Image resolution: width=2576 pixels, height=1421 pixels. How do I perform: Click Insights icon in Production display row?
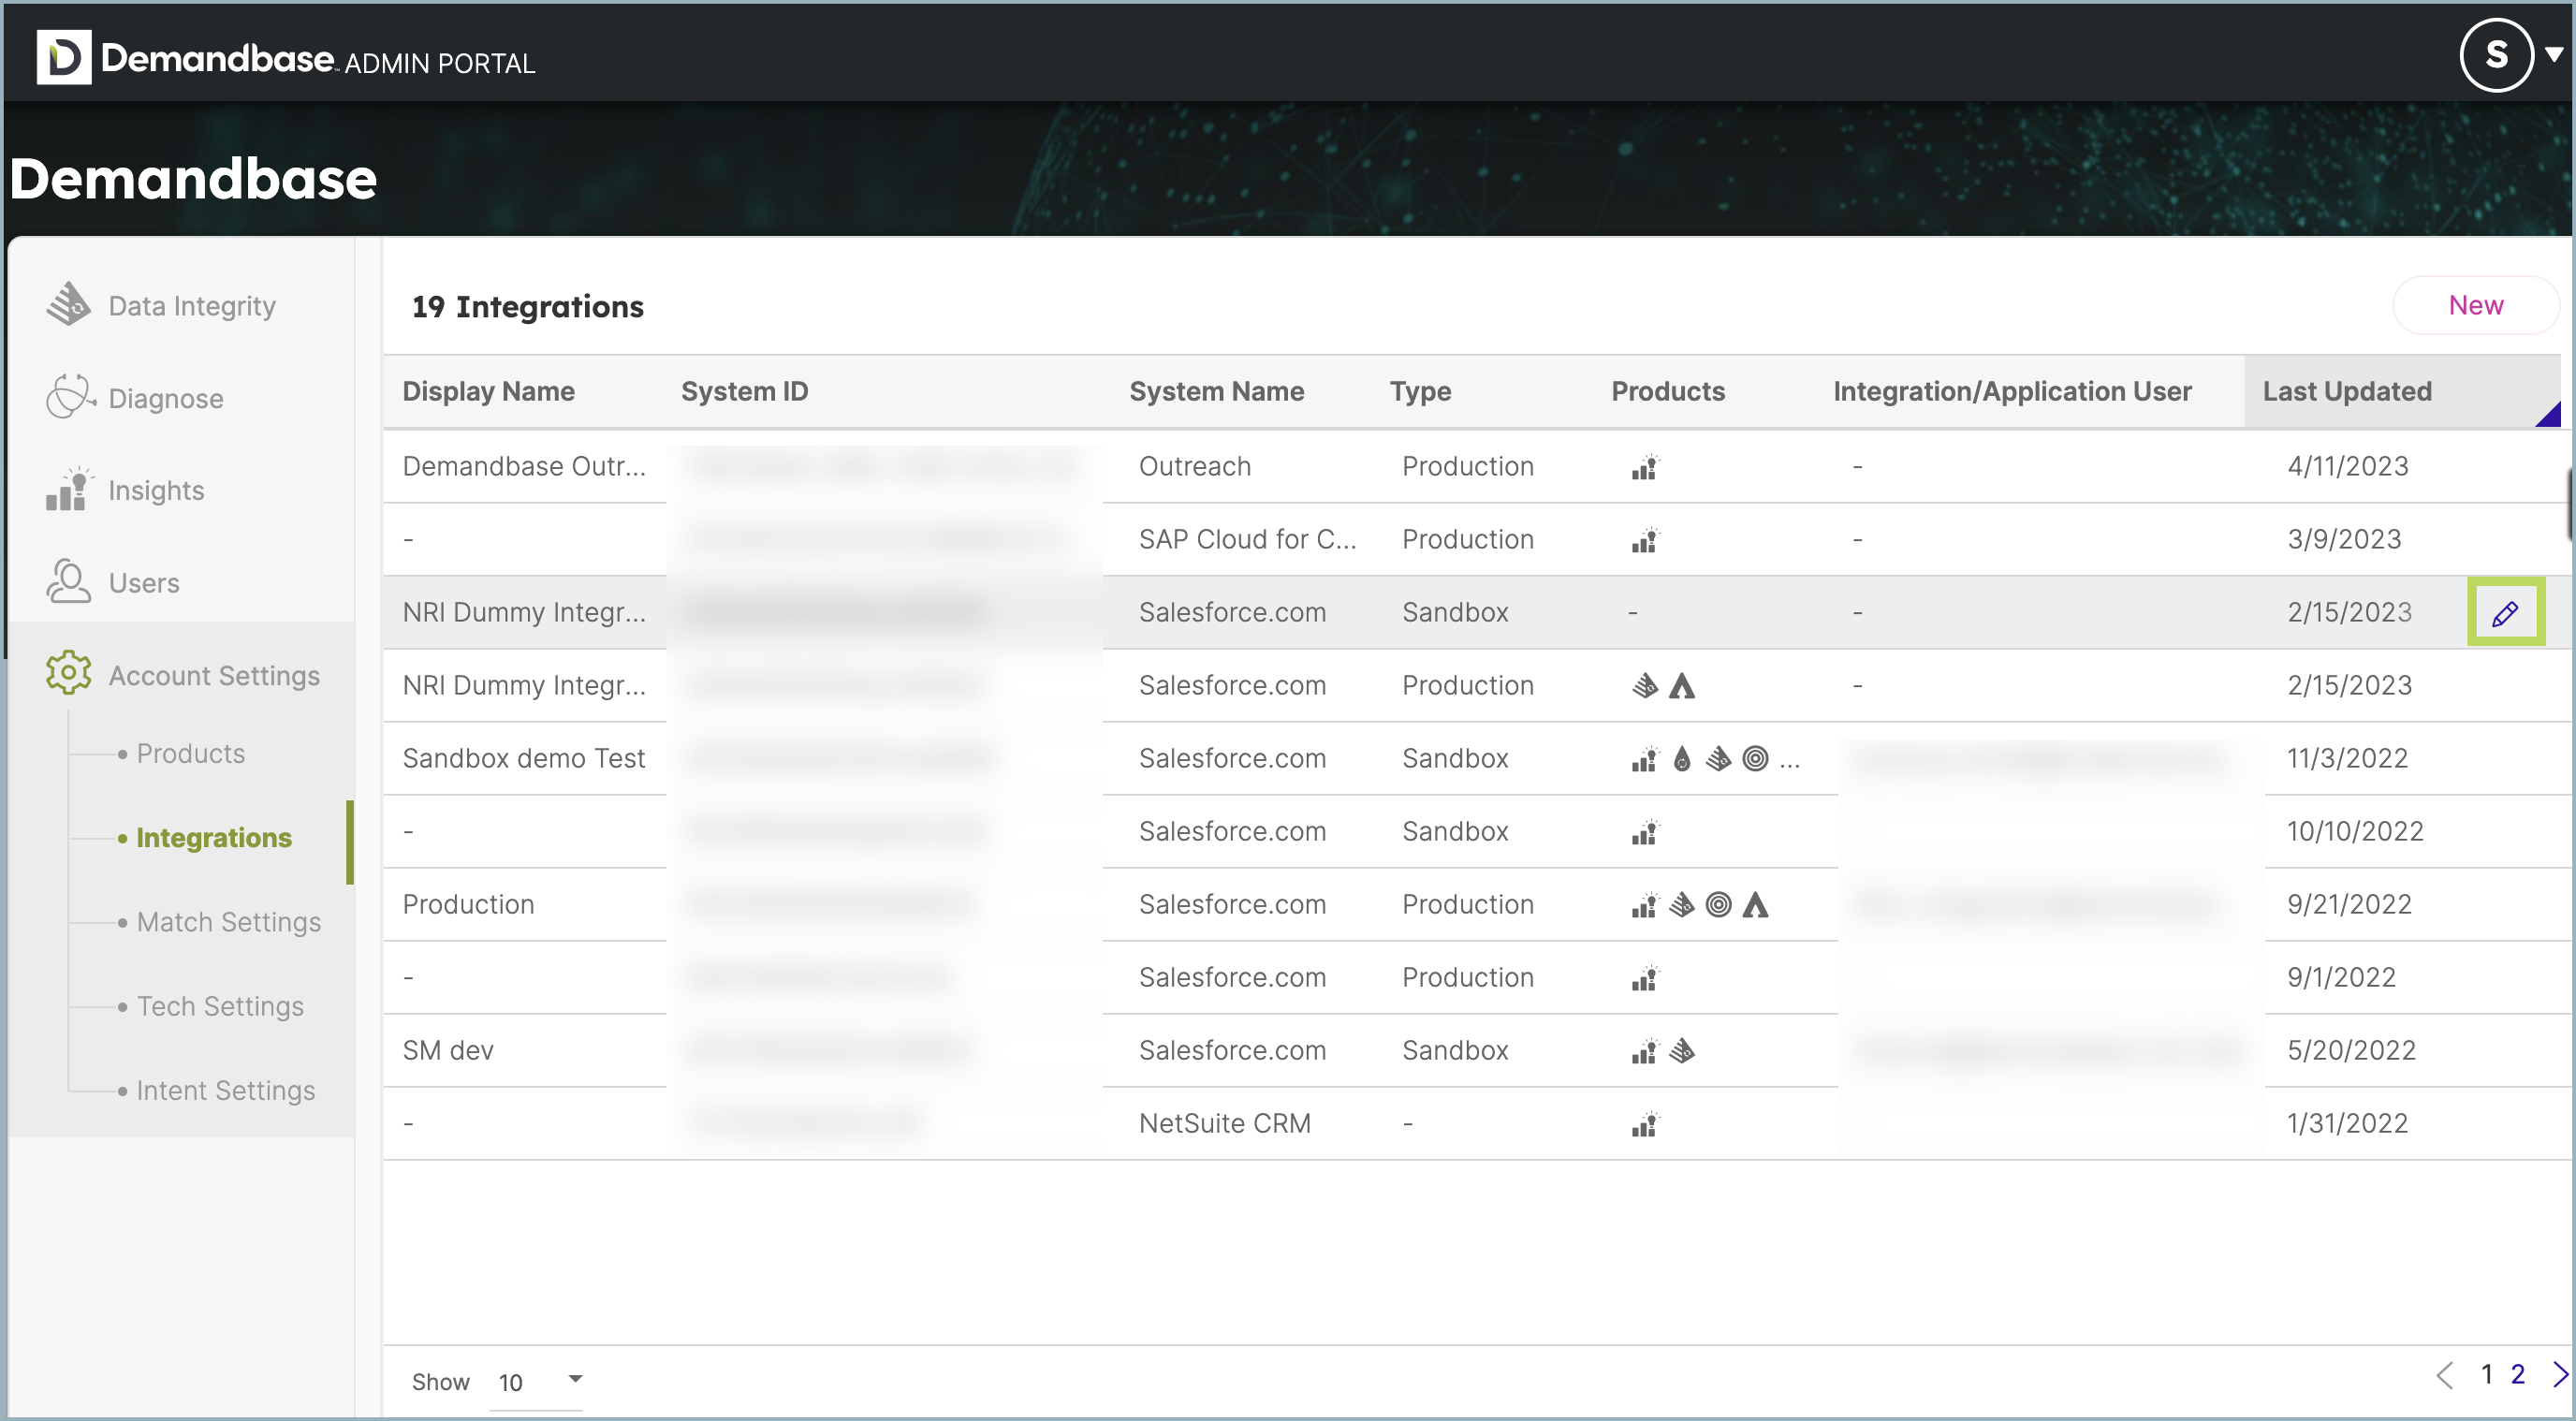(x=1645, y=904)
